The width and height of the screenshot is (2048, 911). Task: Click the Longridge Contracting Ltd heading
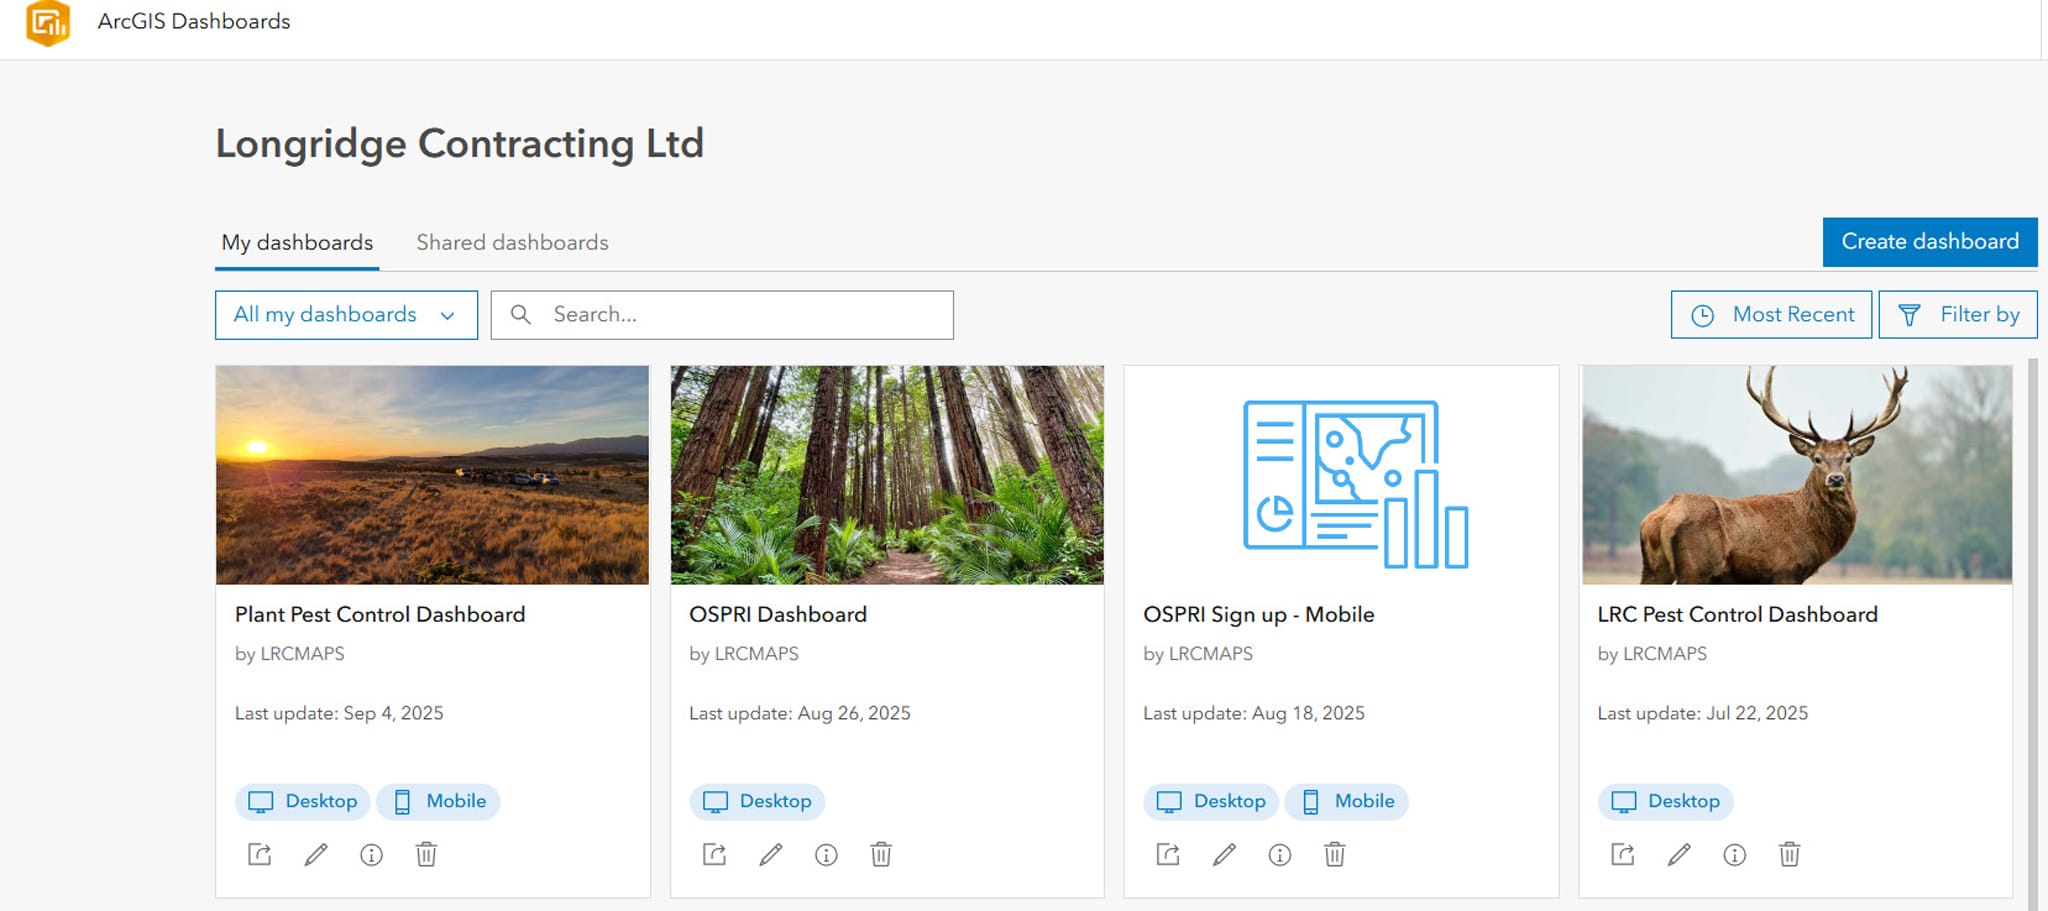[x=460, y=144]
